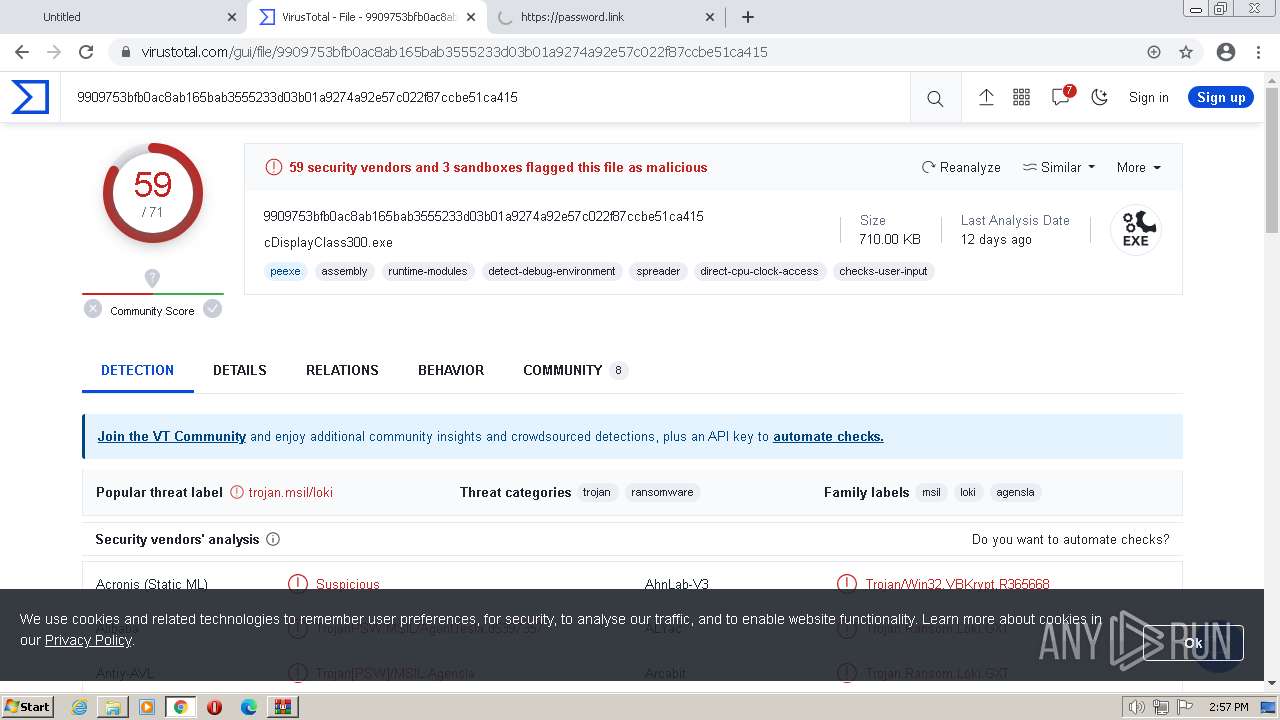Click info icon beside Security vendors' analysis

(273, 539)
